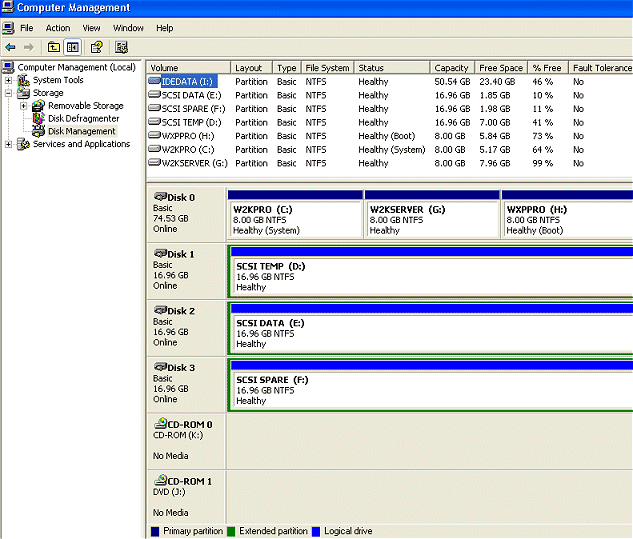Sort by the Layout column header
Screen dimensions: 633x539
coord(252,68)
